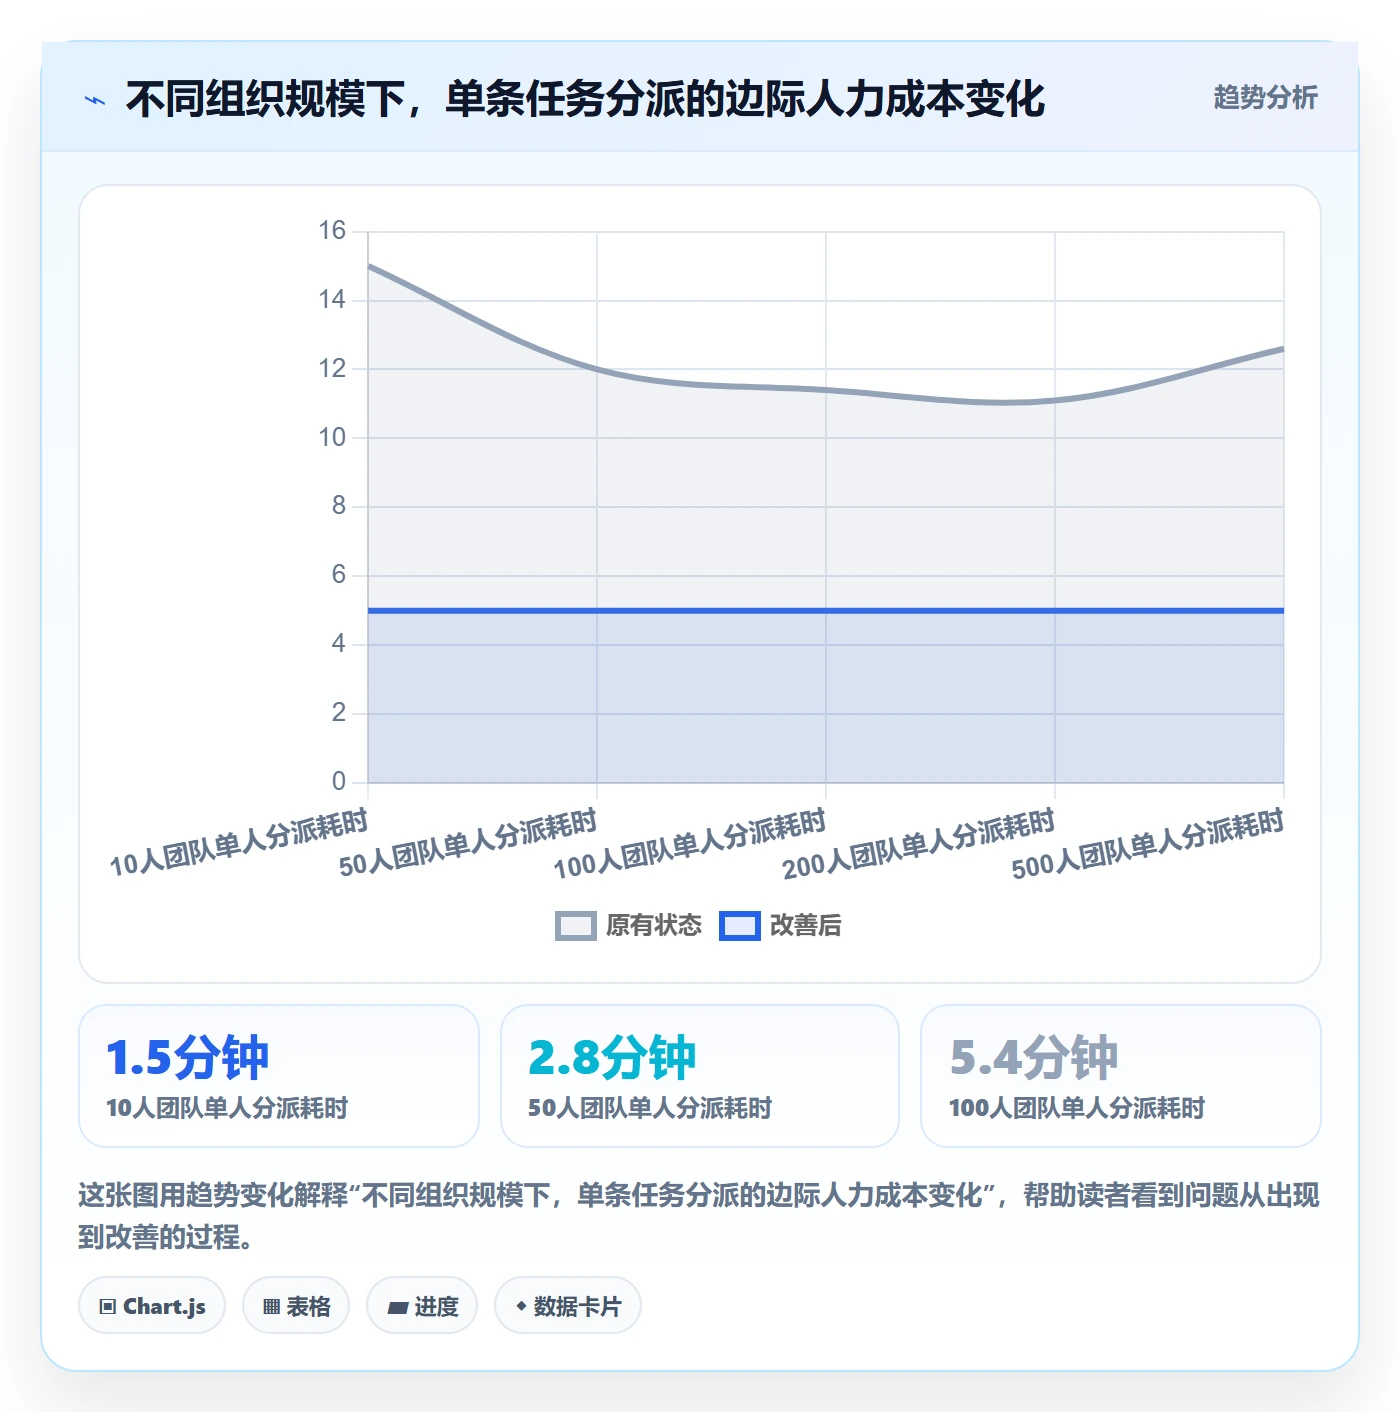Click the gray 原有状态 curve in the chart
Viewport: 1400px width, 1412px height.
point(826,390)
